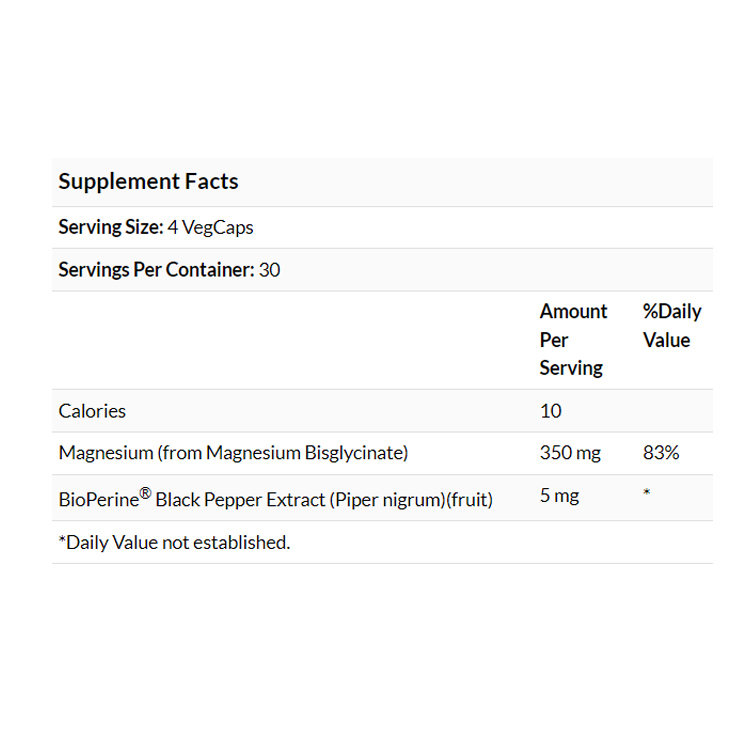750x750 pixels.
Task: Click the 350 mg magnesium amount
Action: click(x=570, y=453)
